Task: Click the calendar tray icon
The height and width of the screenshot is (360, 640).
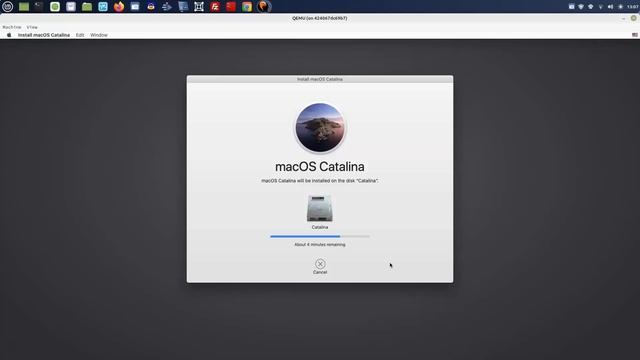Action: tap(571, 7)
